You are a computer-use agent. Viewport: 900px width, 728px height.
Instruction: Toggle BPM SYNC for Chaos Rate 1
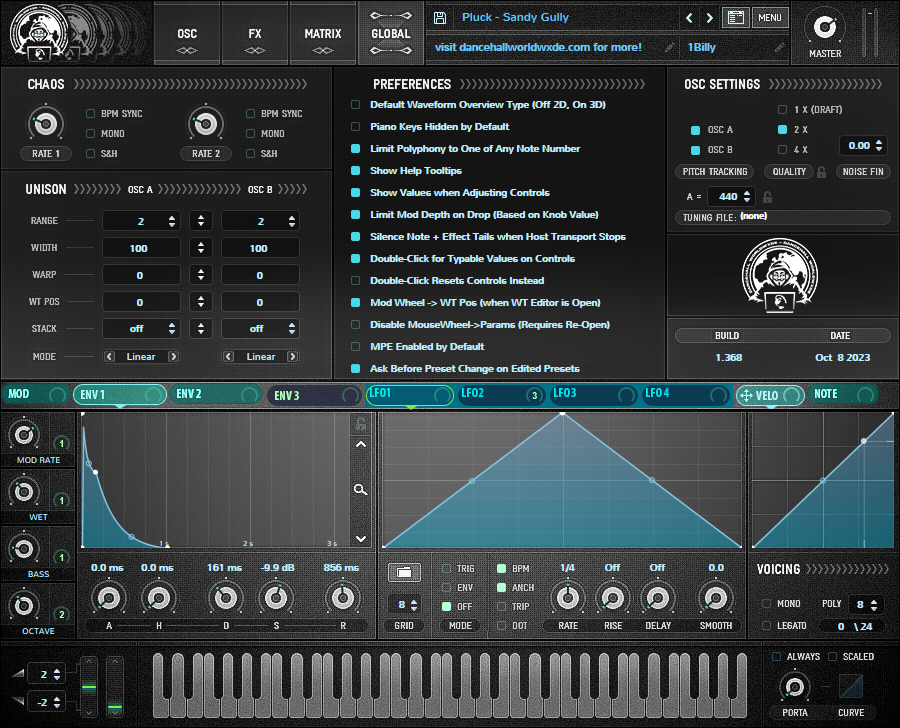91,114
